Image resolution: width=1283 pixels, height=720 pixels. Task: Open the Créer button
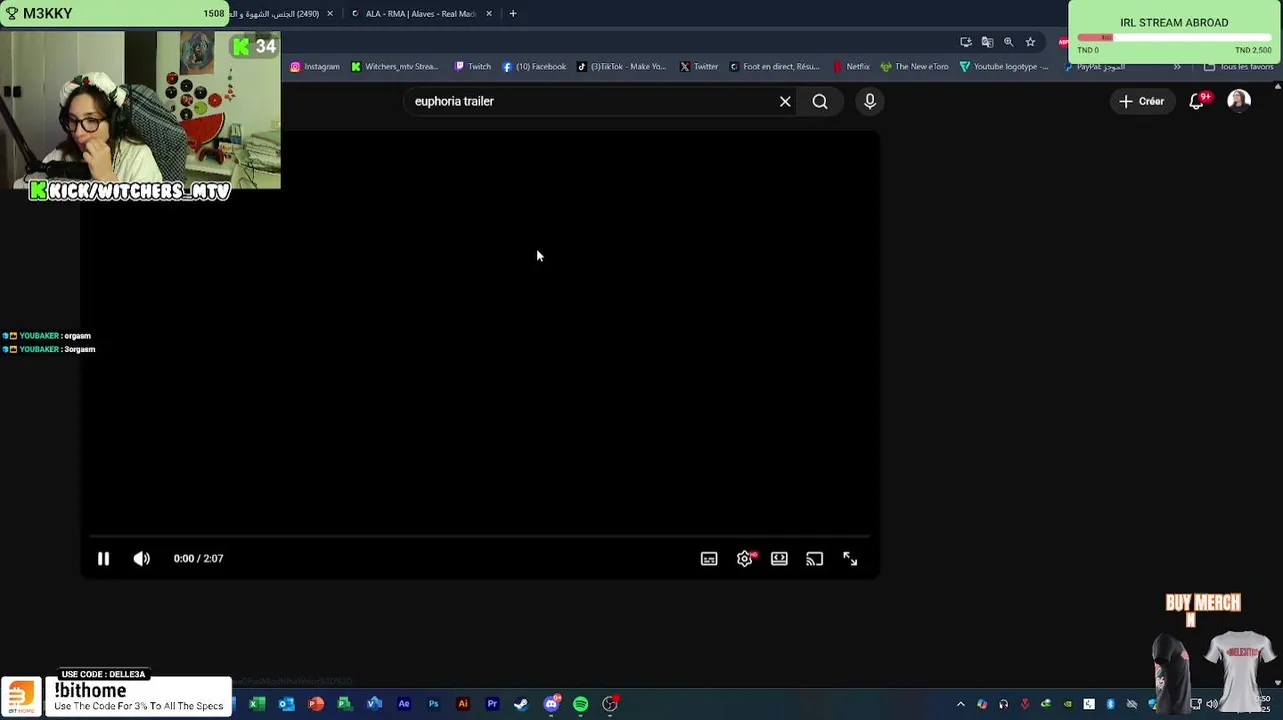(1141, 101)
